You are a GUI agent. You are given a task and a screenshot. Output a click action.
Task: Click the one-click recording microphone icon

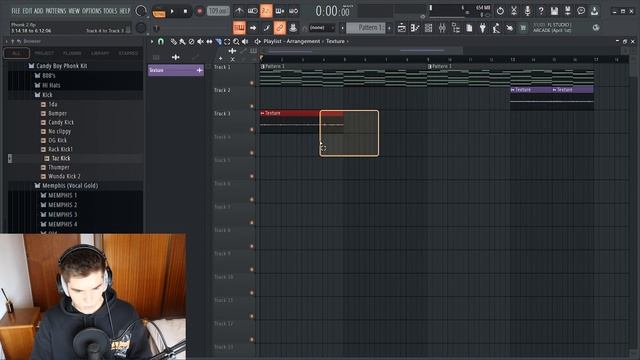(527, 11)
